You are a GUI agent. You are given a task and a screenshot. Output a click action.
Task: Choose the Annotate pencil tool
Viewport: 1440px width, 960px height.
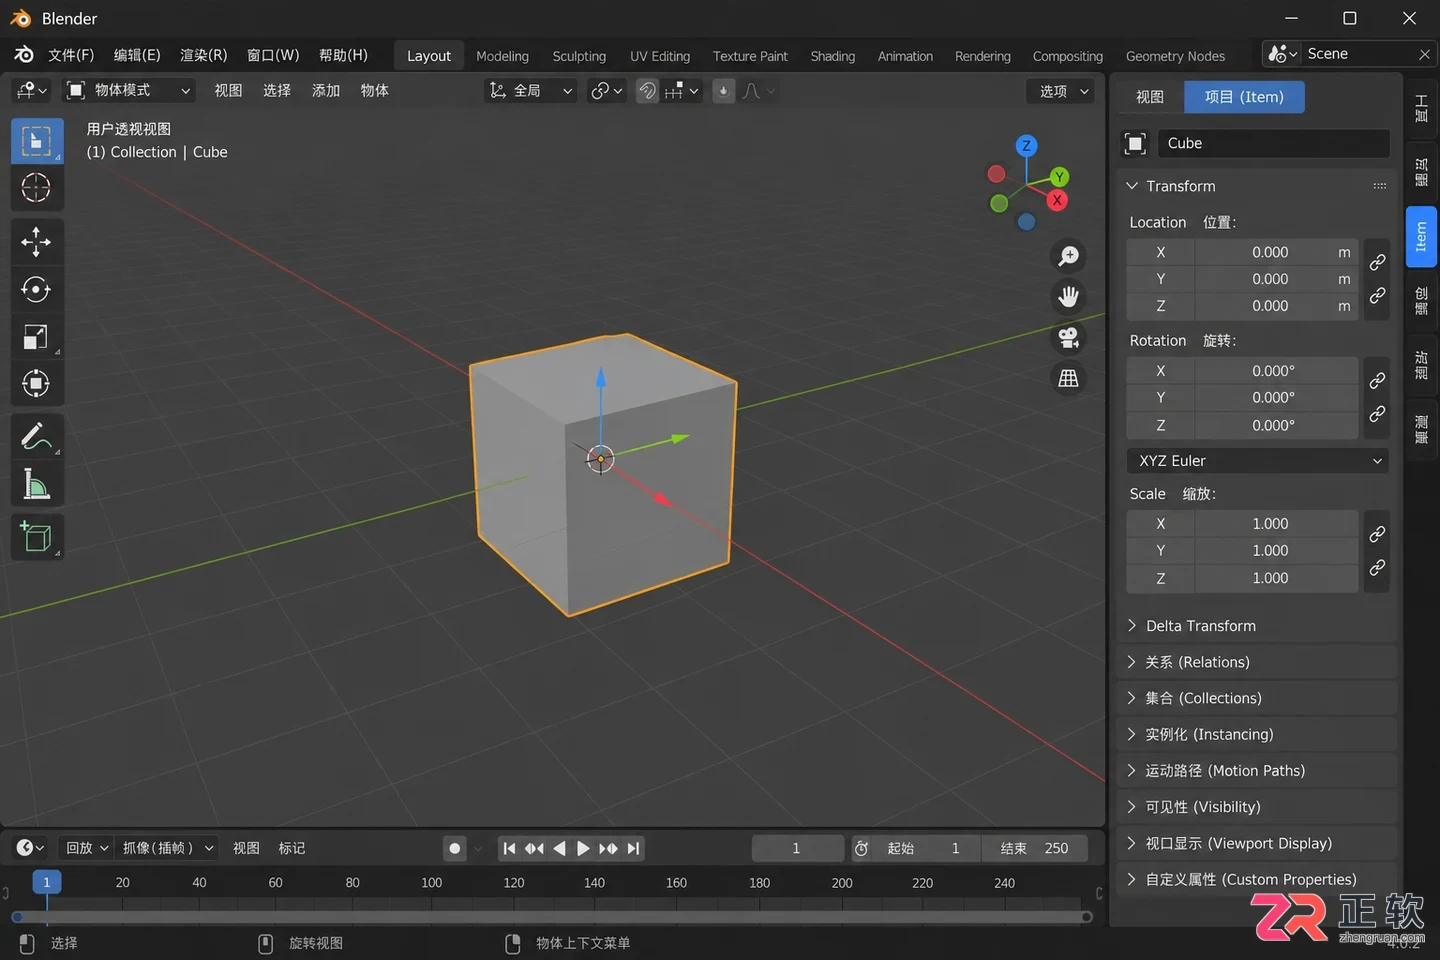point(37,437)
